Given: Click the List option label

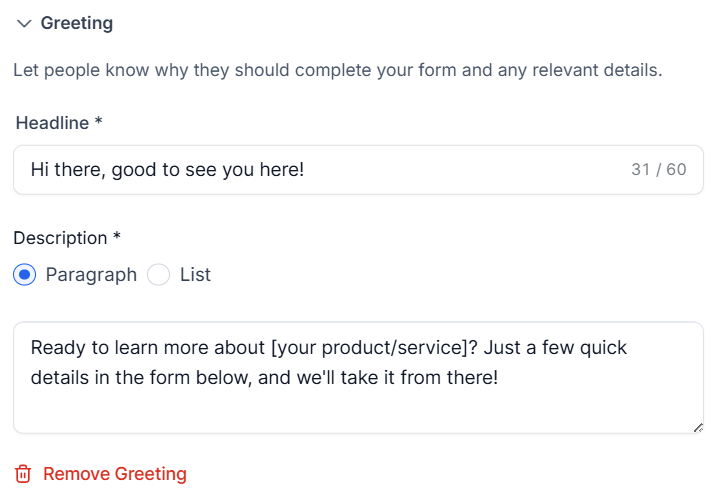Looking at the screenshot, I should coord(195,275).
